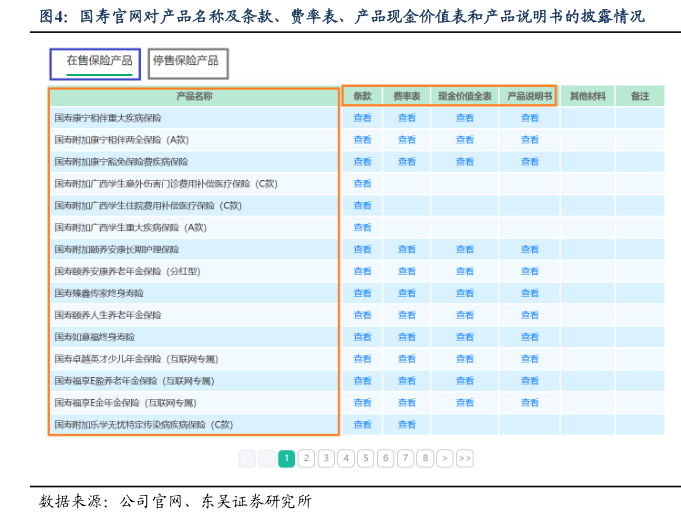View 现金价值全表 for 国寿如意福终身寿险
The height and width of the screenshot is (525, 681).
point(465,337)
